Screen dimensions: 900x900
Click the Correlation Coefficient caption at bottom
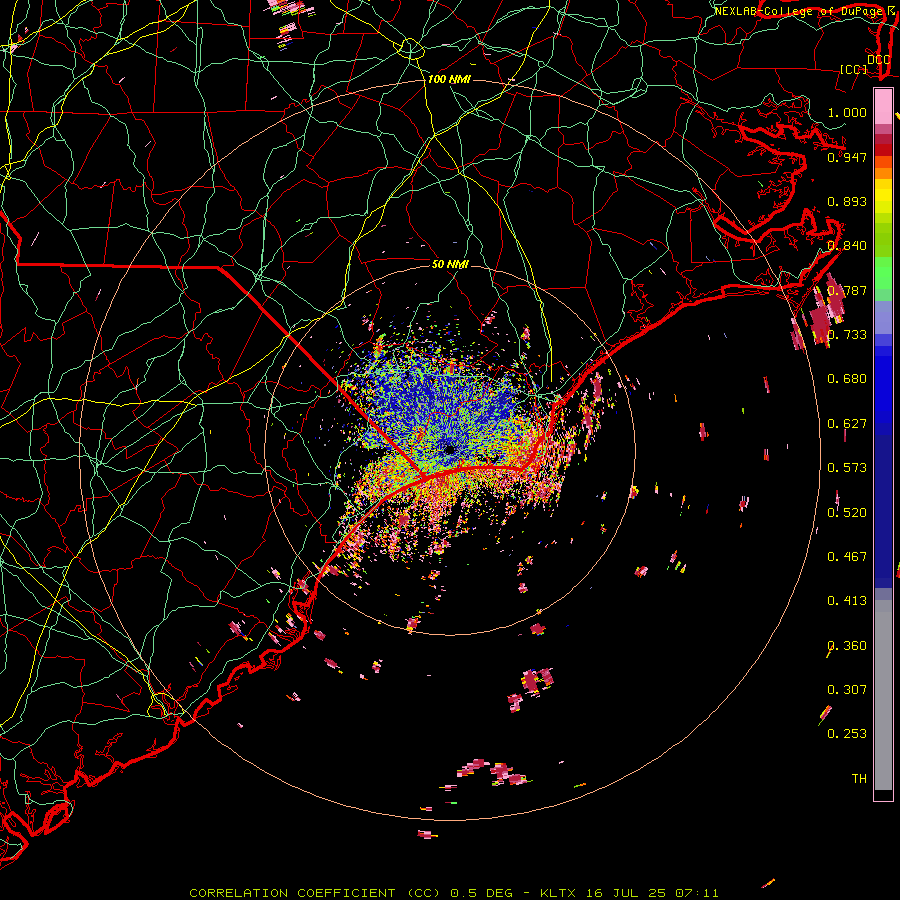453,893
